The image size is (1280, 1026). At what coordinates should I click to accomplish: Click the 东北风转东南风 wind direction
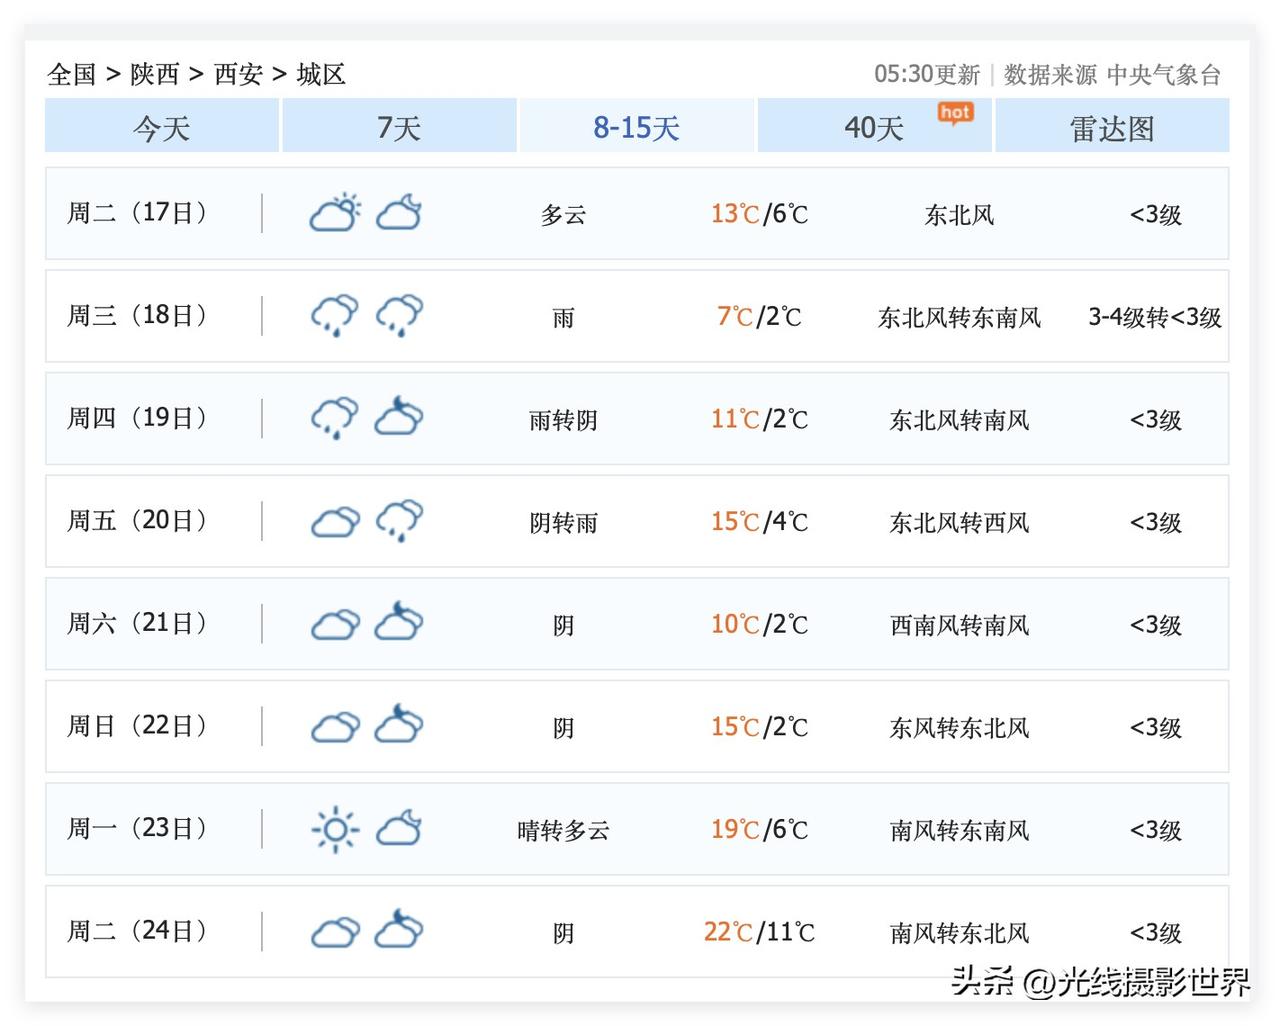(959, 318)
